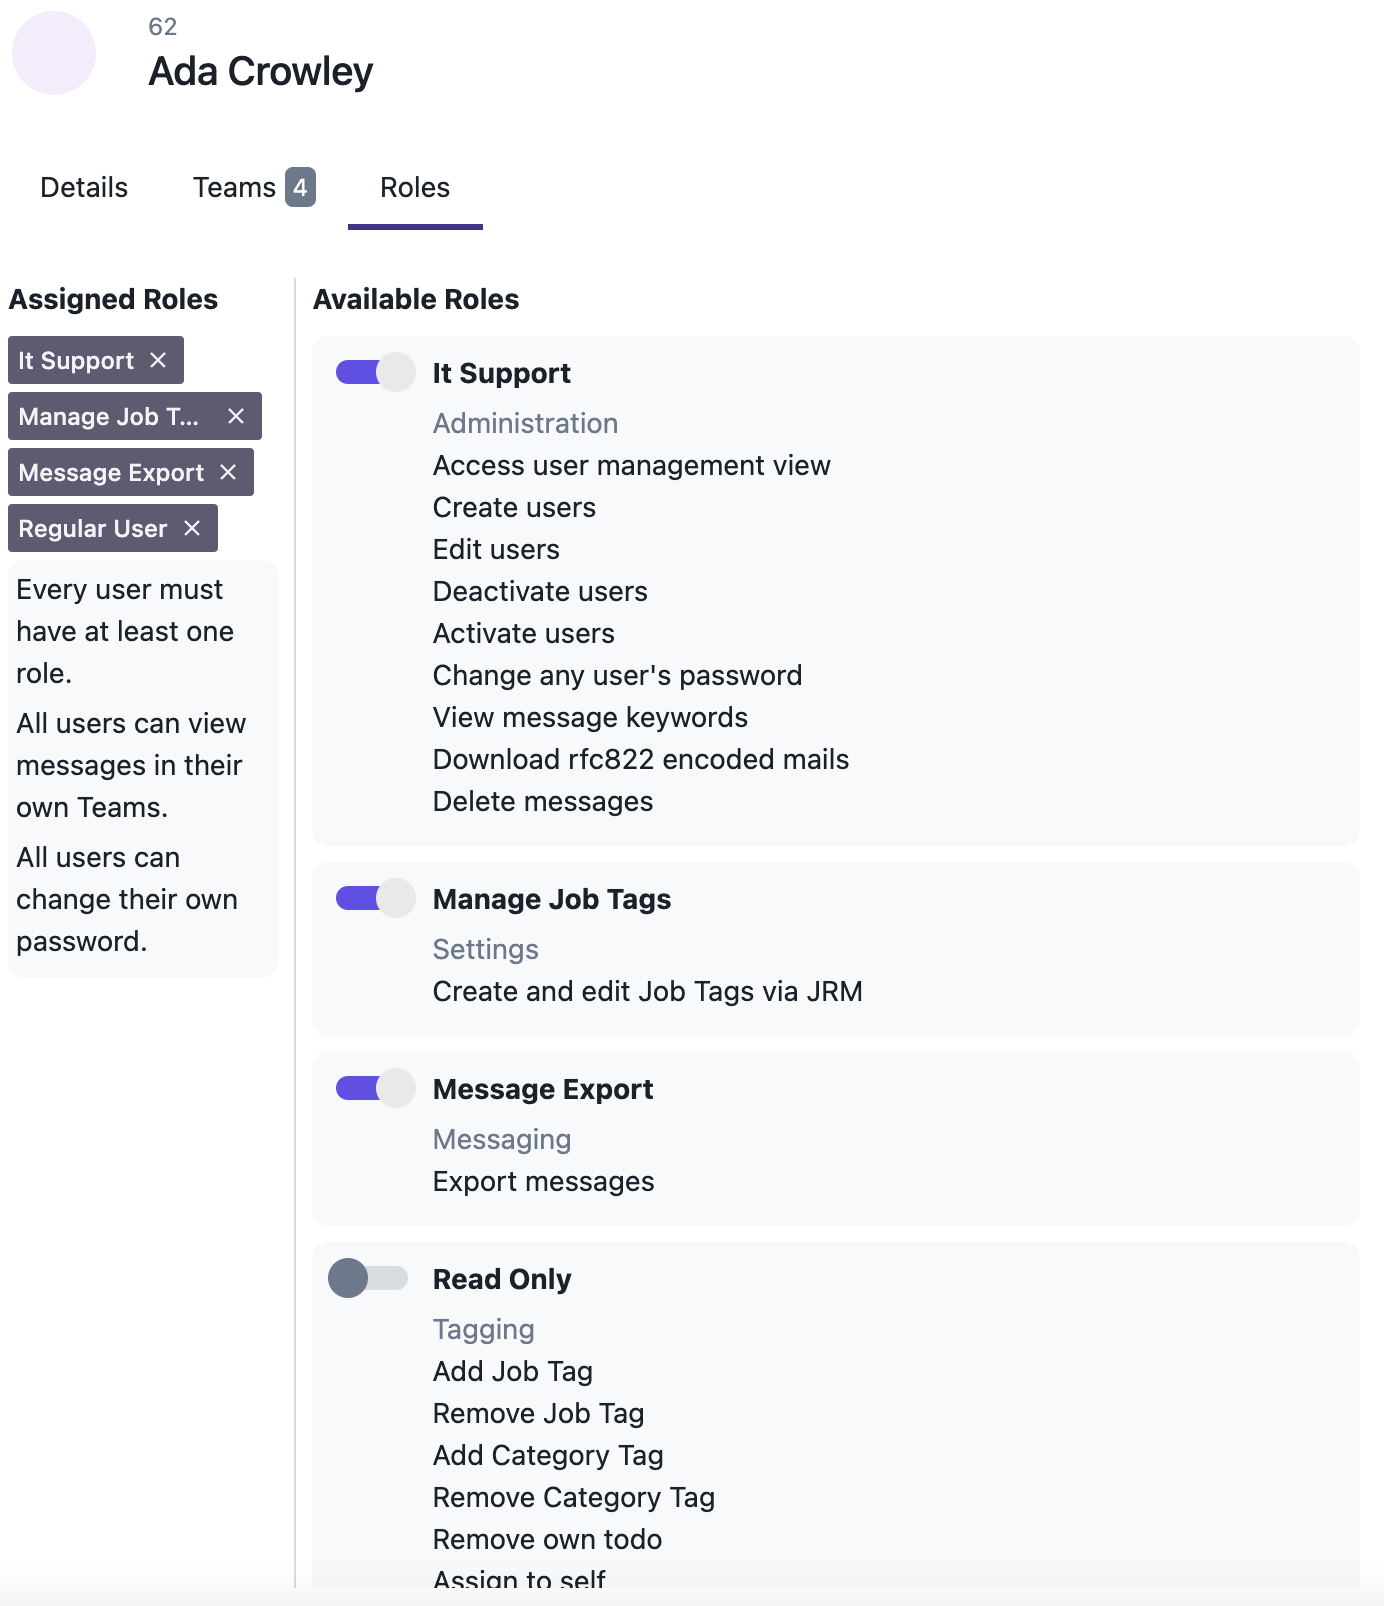This screenshot has width=1384, height=1606.
Task: Click the Teams count badge
Action: click(x=300, y=187)
